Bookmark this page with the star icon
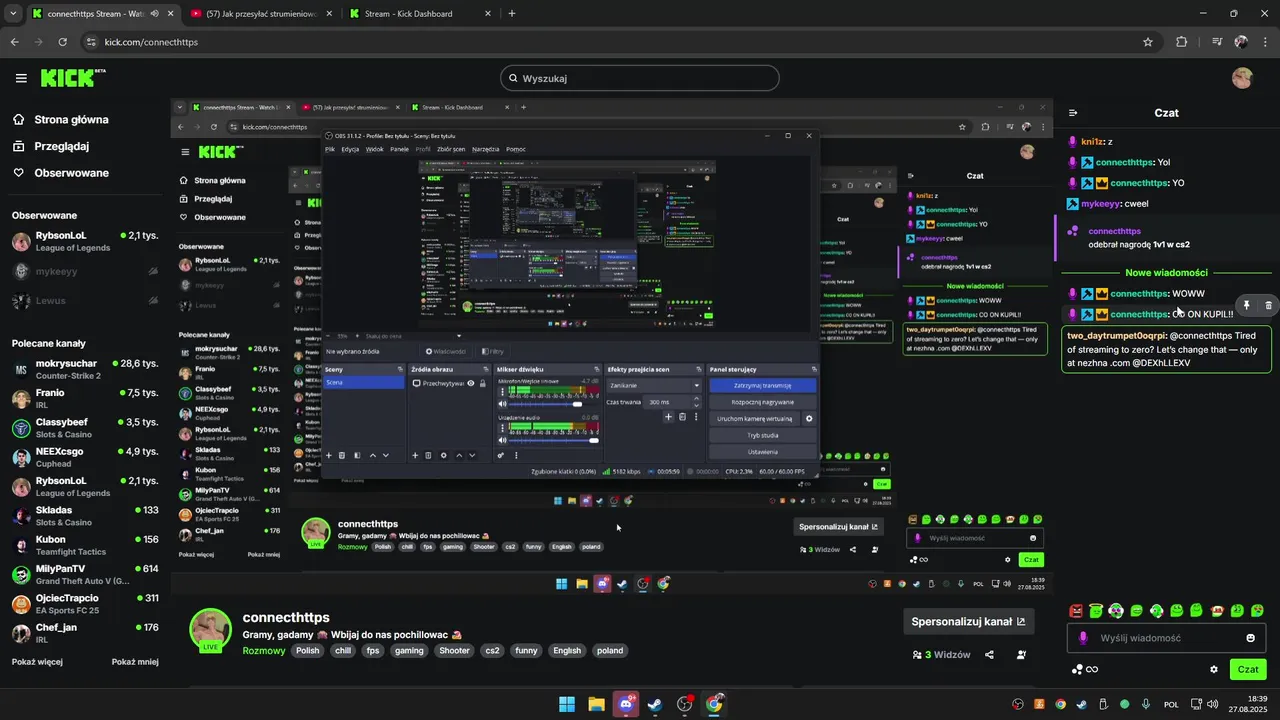Image resolution: width=1280 pixels, height=720 pixels. point(1148,42)
